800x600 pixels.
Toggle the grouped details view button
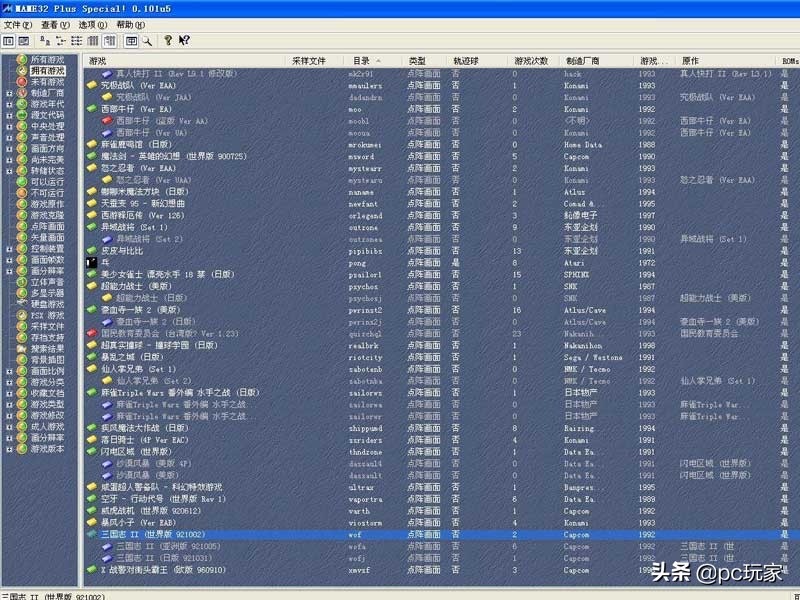pos(109,41)
